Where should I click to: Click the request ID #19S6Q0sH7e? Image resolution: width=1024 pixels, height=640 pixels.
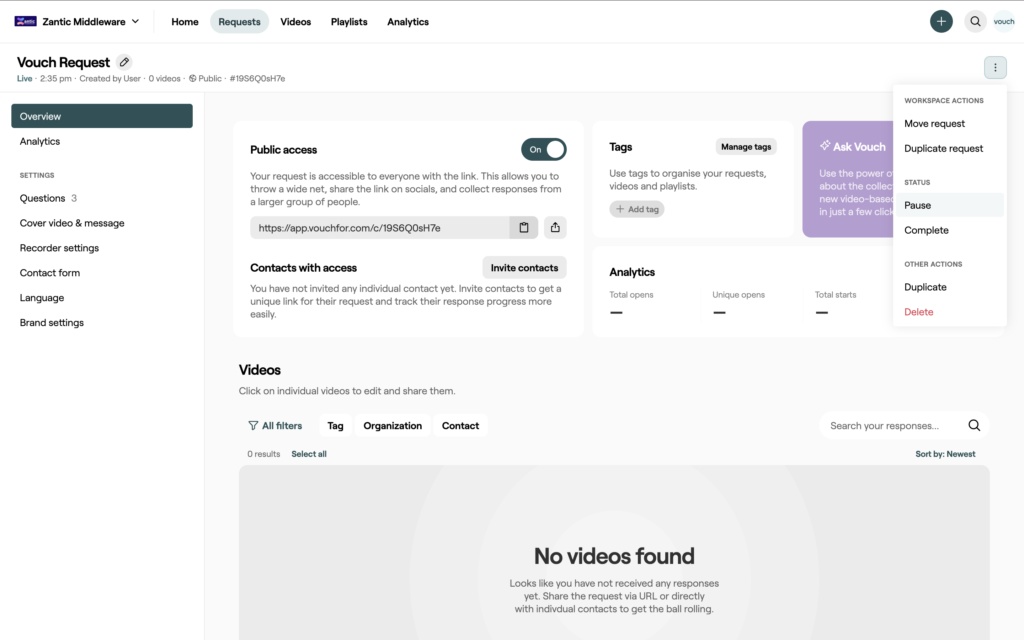257,78
